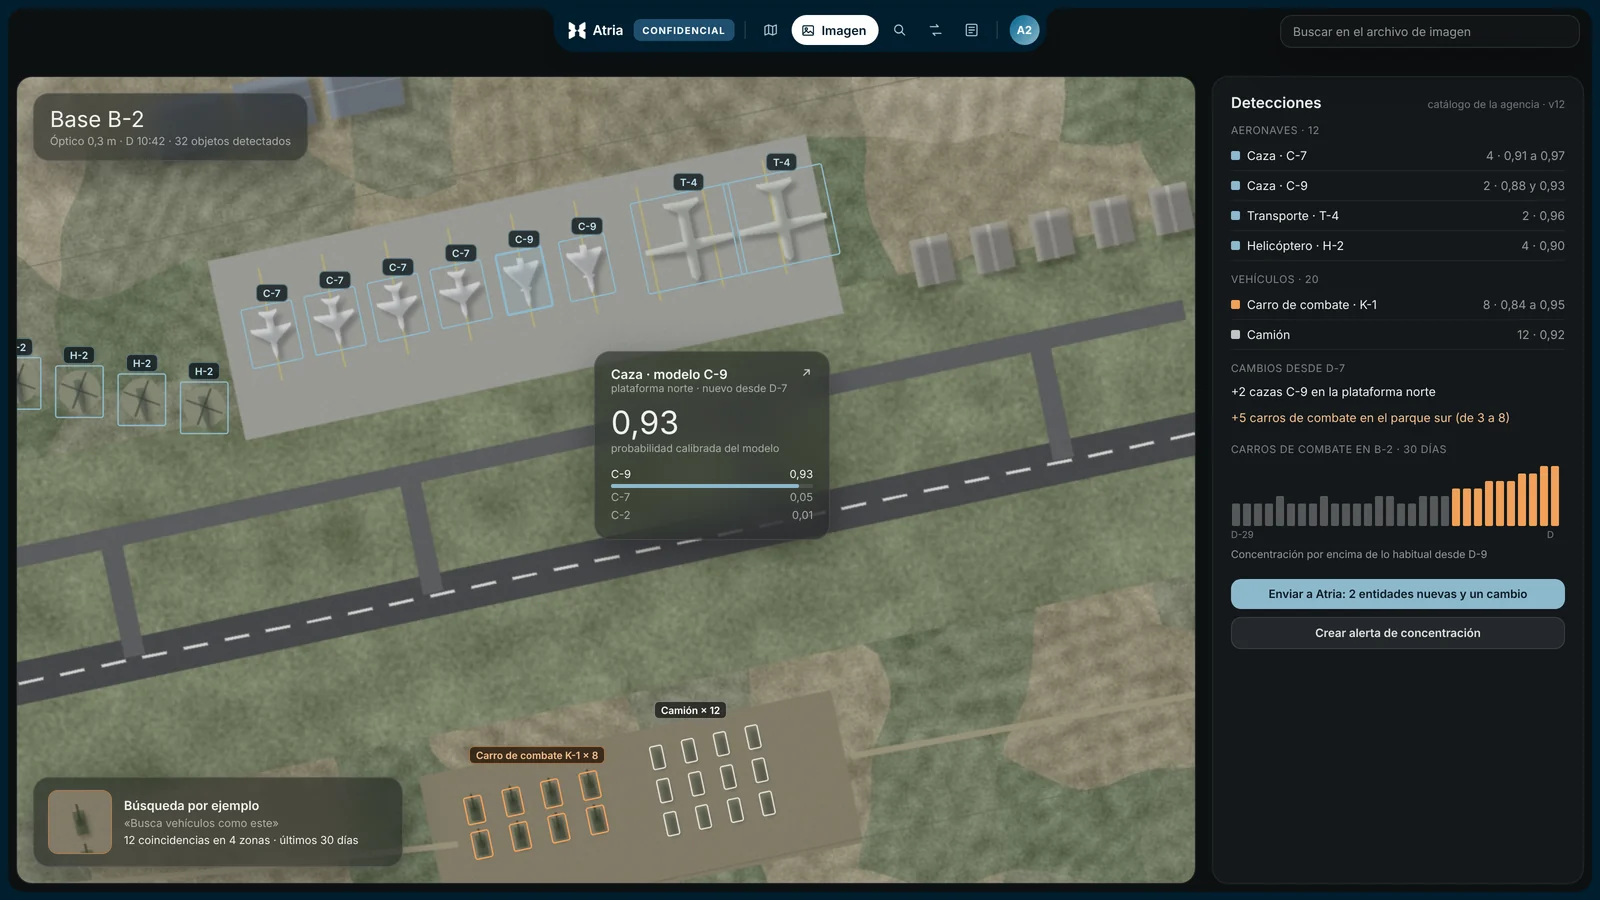Click the 0,93 probability value in popup
Screen dimensions: 1600x900
(x=645, y=423)
